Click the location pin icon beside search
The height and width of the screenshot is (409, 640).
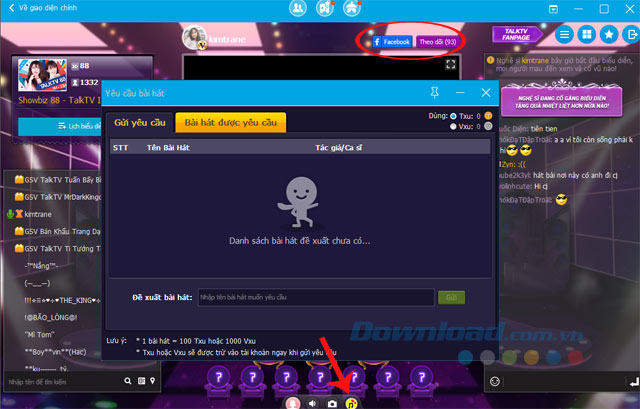coord(153,381)
